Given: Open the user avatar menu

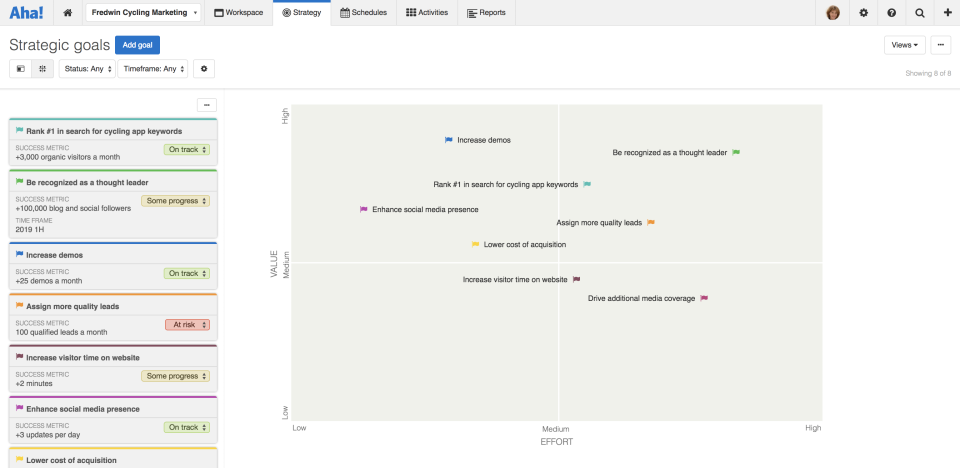Looking at the screenshot, I should point(833,13).
